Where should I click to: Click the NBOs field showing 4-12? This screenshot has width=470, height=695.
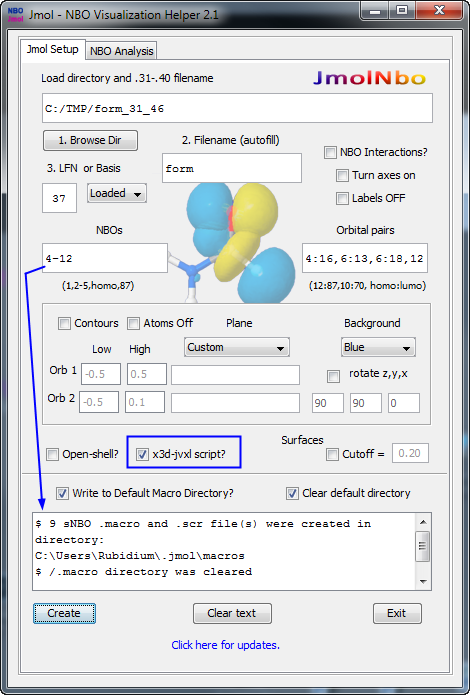105,258
